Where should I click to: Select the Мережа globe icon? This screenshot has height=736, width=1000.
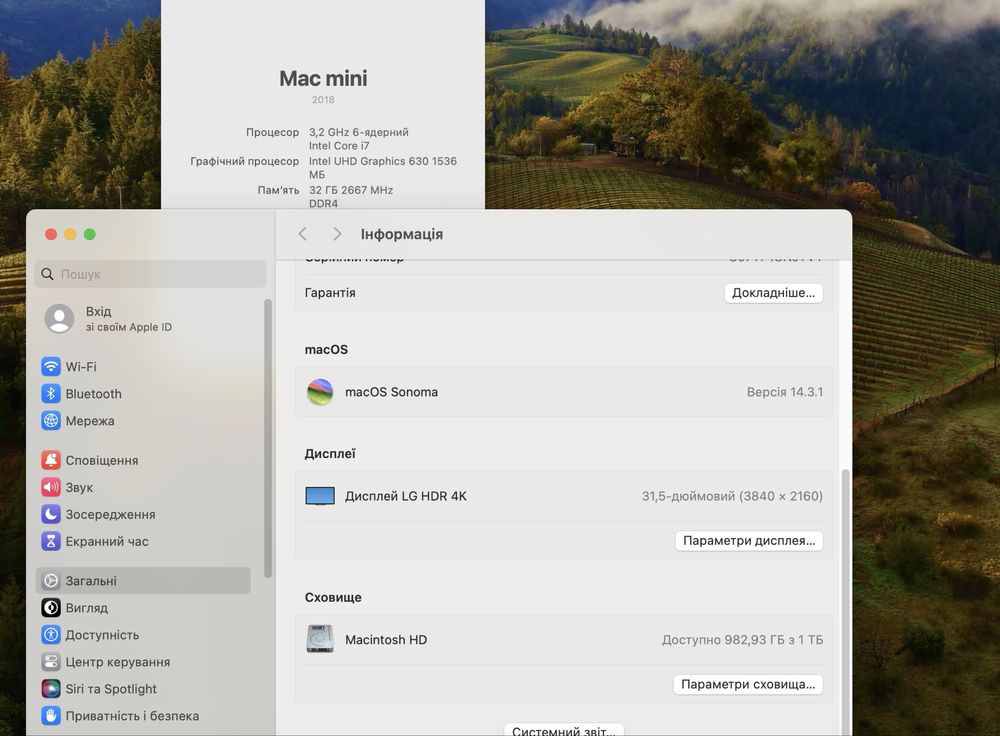pyautogui.click(x=51, y=420)
